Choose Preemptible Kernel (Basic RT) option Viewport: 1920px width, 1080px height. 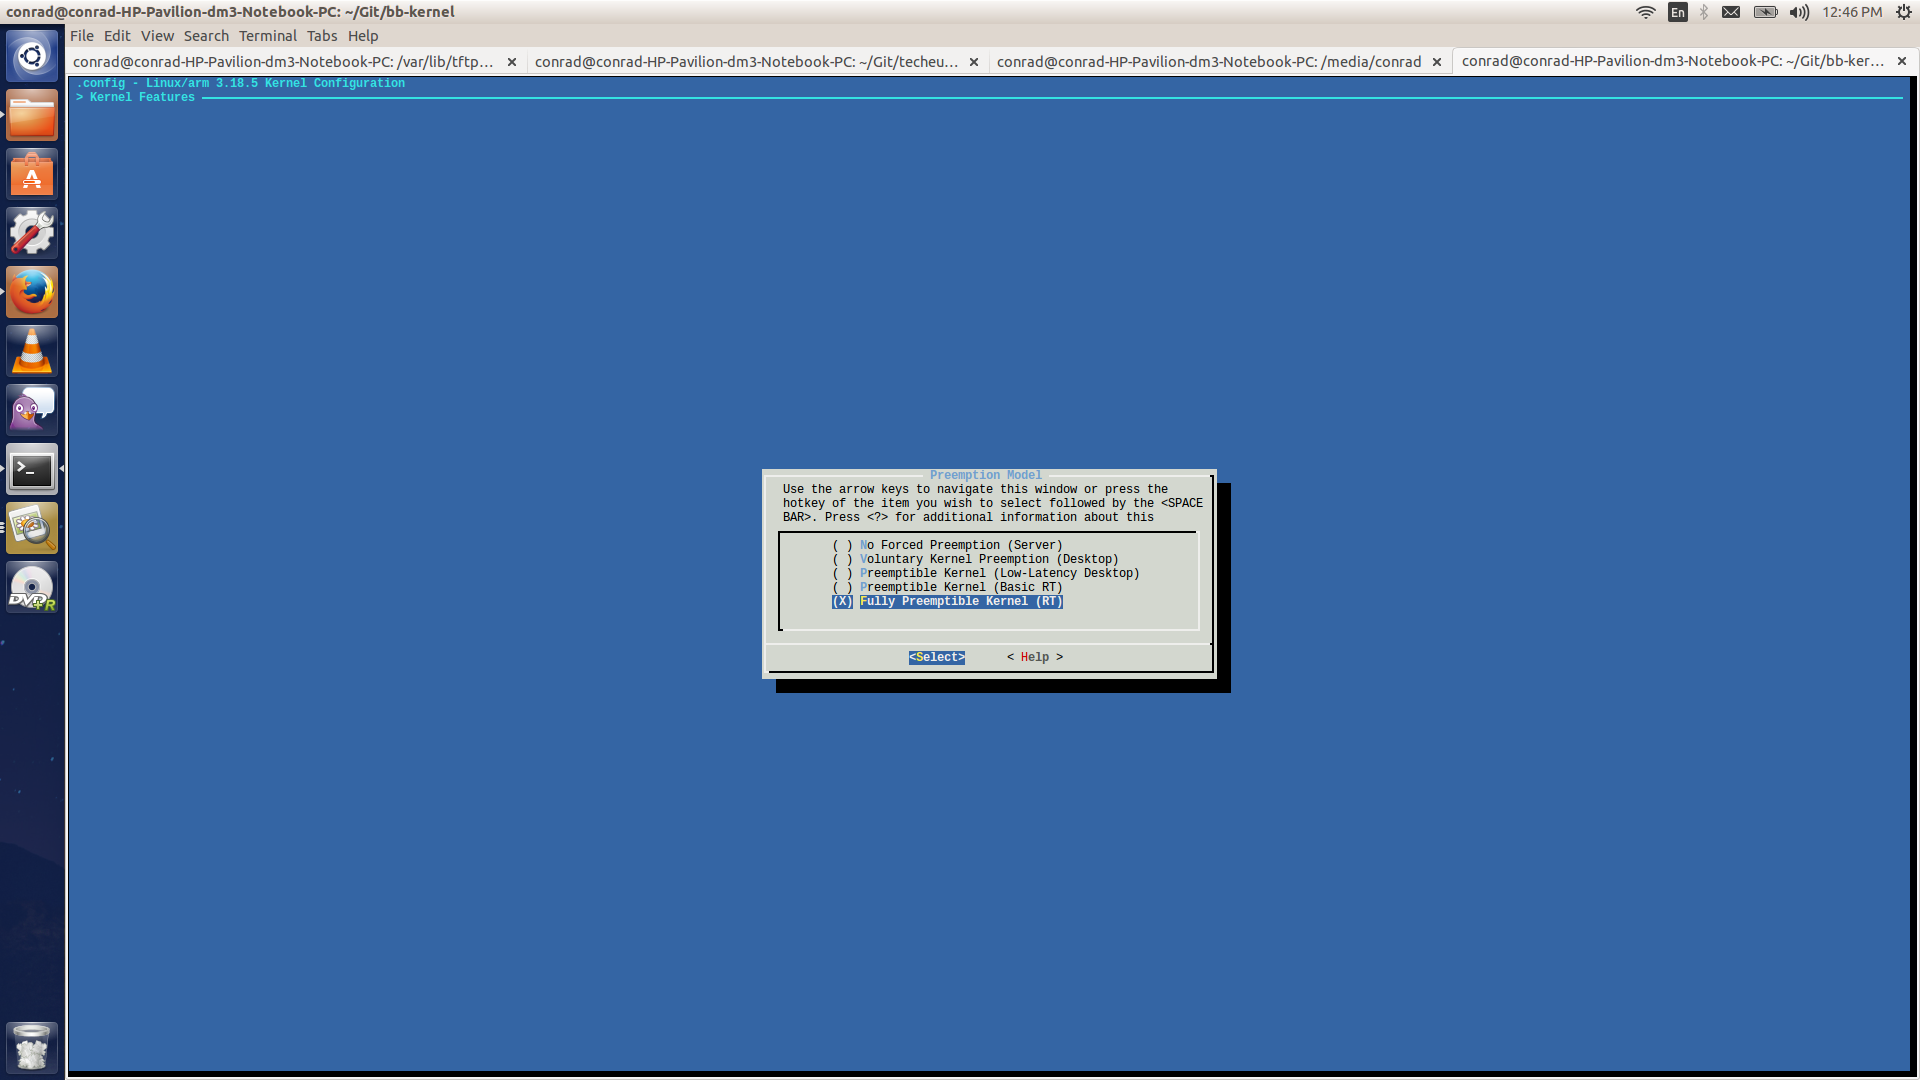point(960,587)
